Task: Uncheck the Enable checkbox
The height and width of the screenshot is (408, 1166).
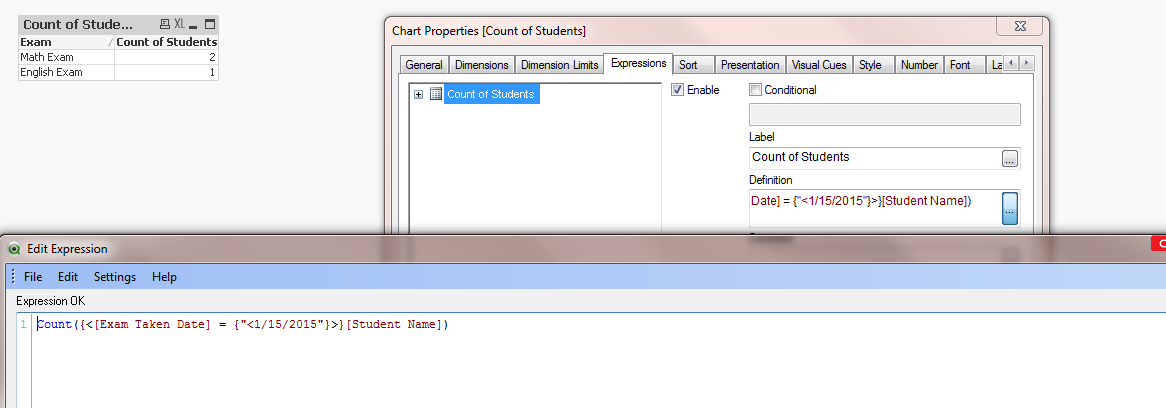Action: tap(677, 90)
